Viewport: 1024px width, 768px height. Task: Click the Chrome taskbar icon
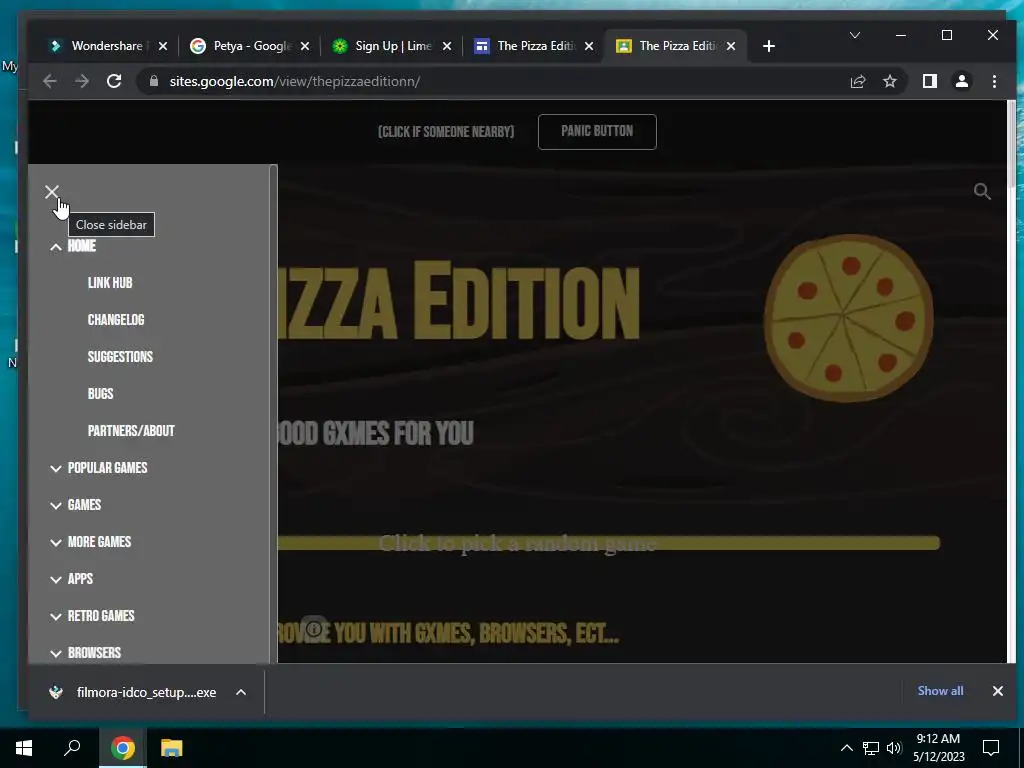tap(123, 748)
